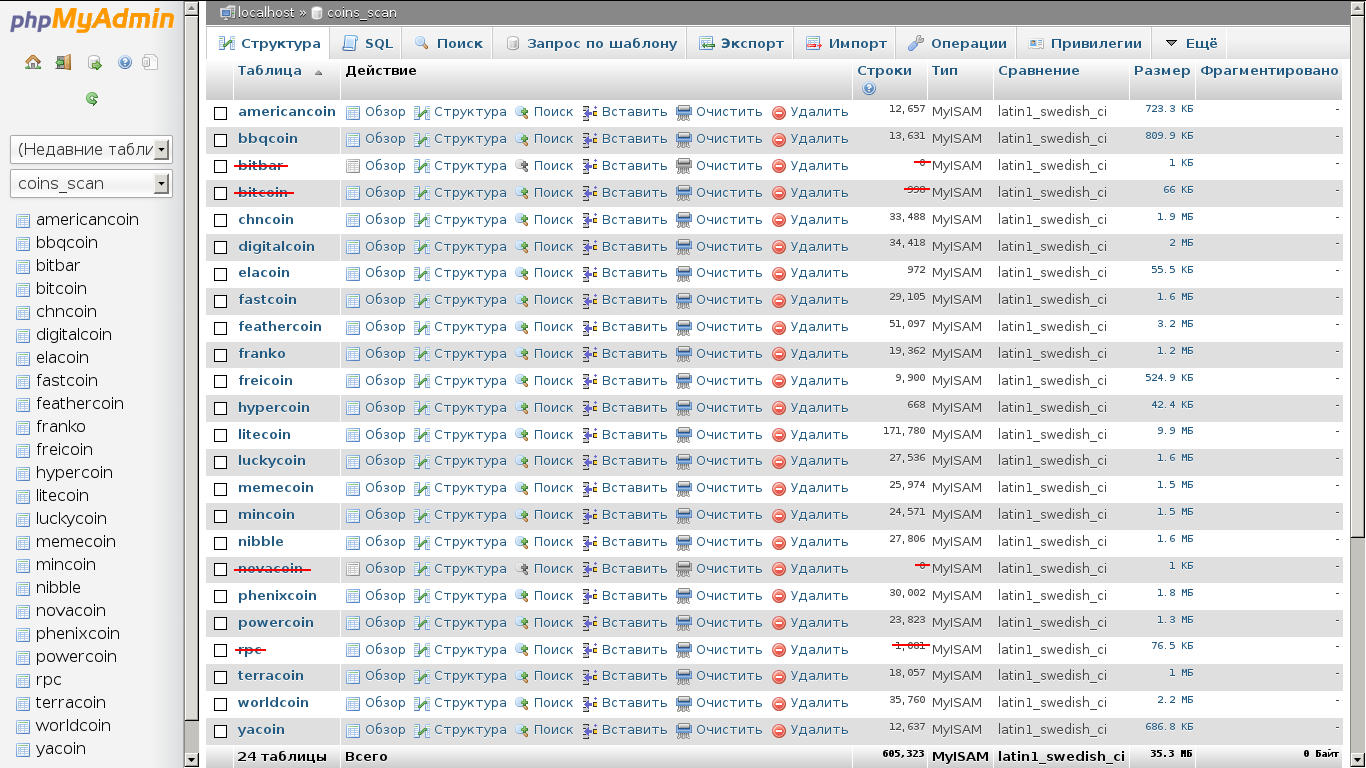Open the coins_scan database dropdown
Viewport: 1366px width, 768px height.
tap(91, 184)
